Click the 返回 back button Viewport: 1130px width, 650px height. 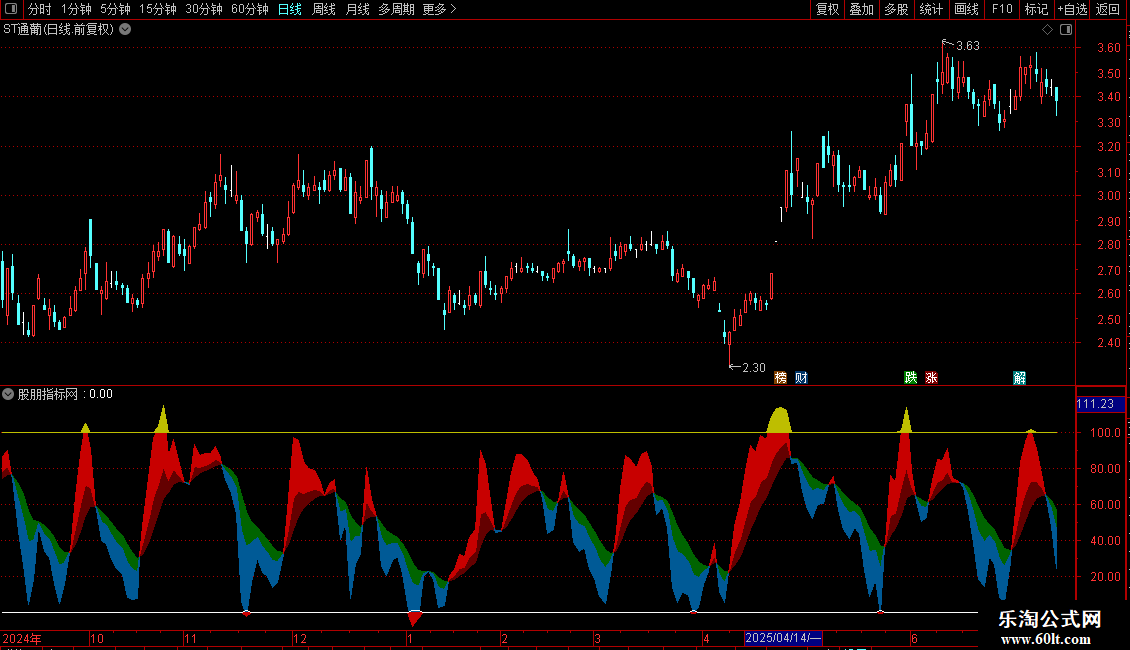click(x=1108, y=9)
